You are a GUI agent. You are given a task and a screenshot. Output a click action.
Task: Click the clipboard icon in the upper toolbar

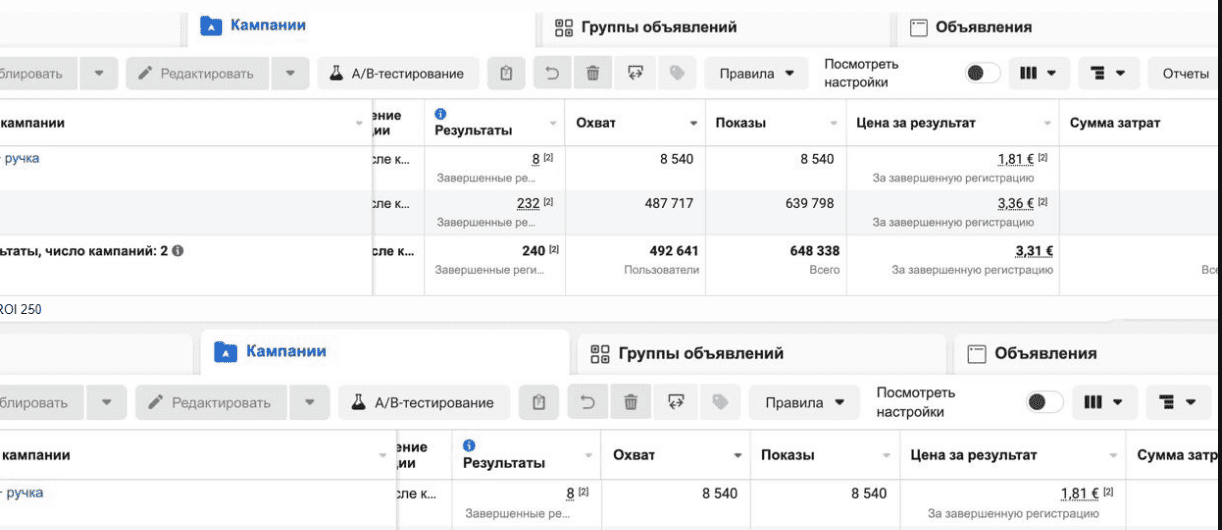507,73
